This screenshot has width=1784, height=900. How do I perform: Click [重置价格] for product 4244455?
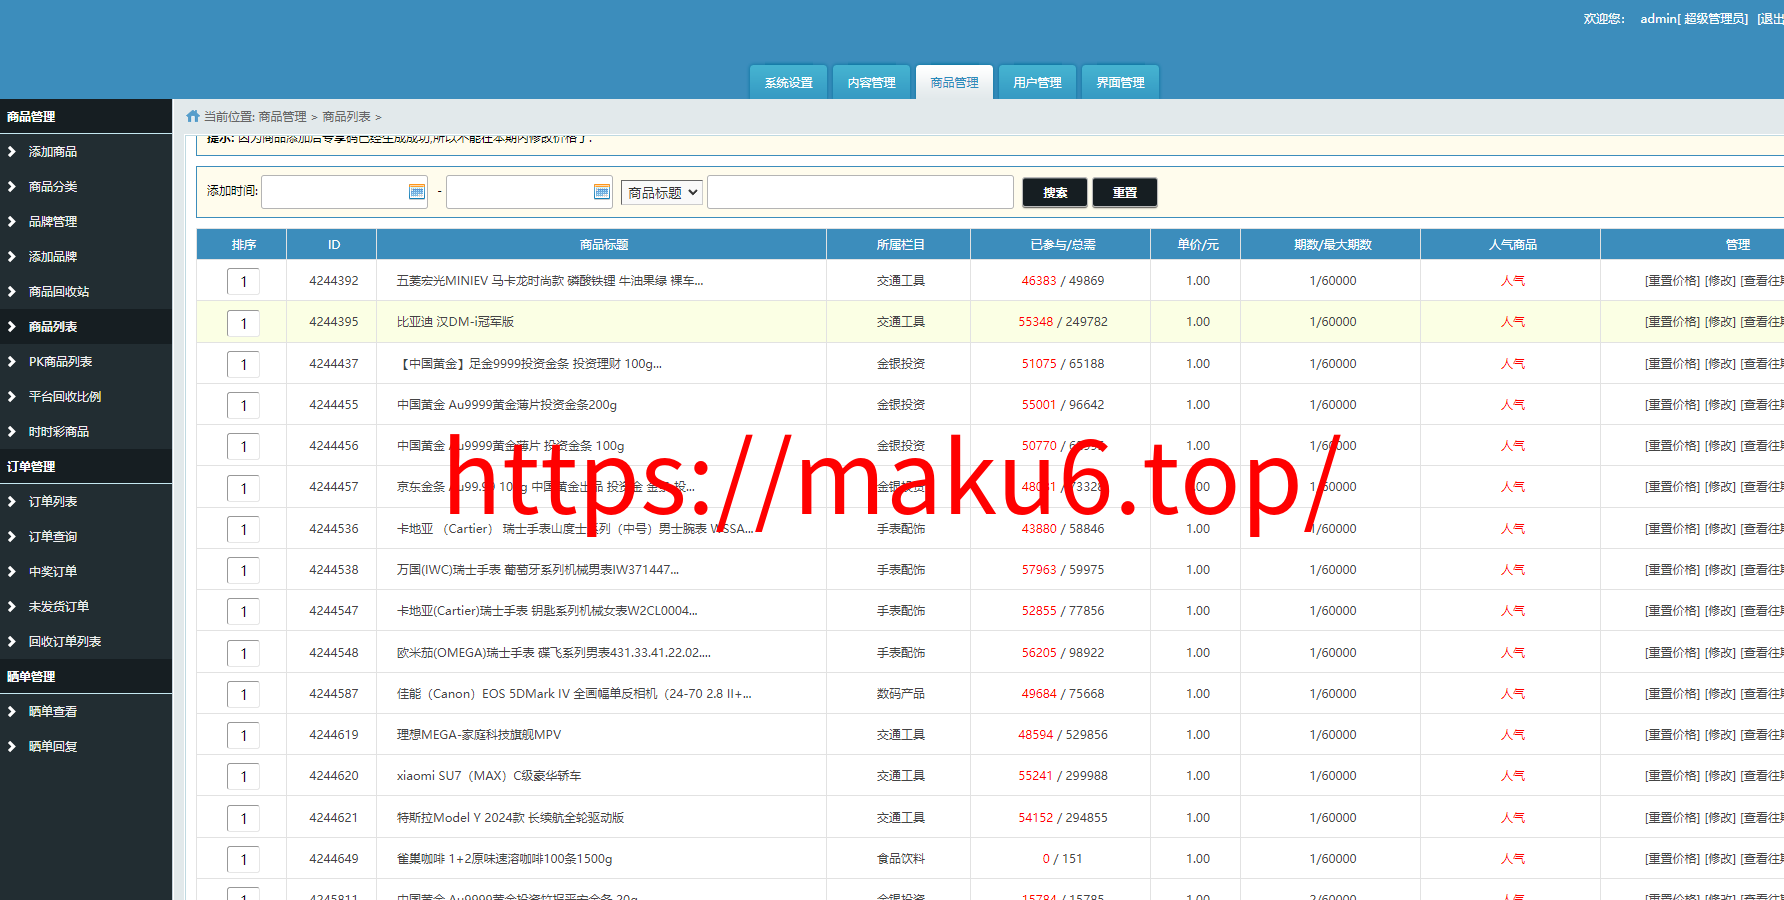point(1672,405)
